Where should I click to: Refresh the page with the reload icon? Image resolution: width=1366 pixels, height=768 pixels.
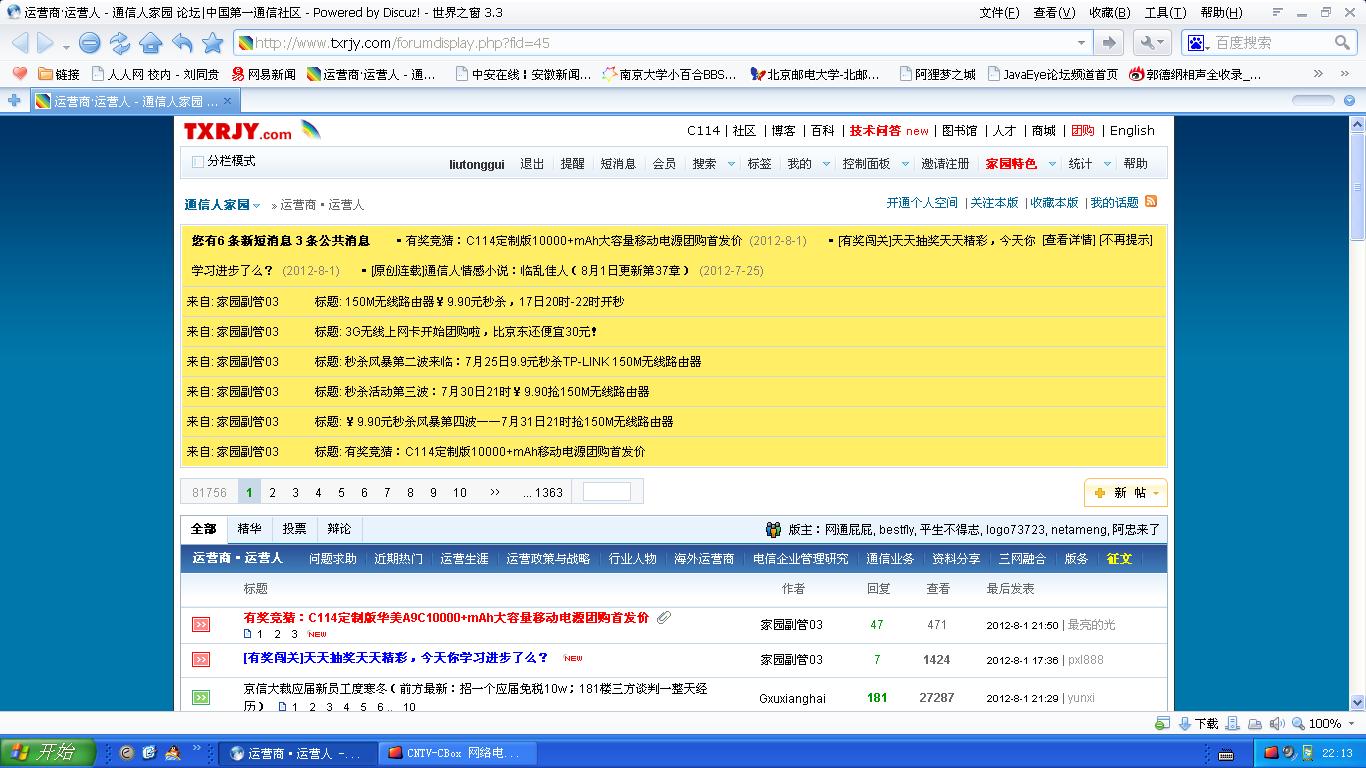click(120, 43)
